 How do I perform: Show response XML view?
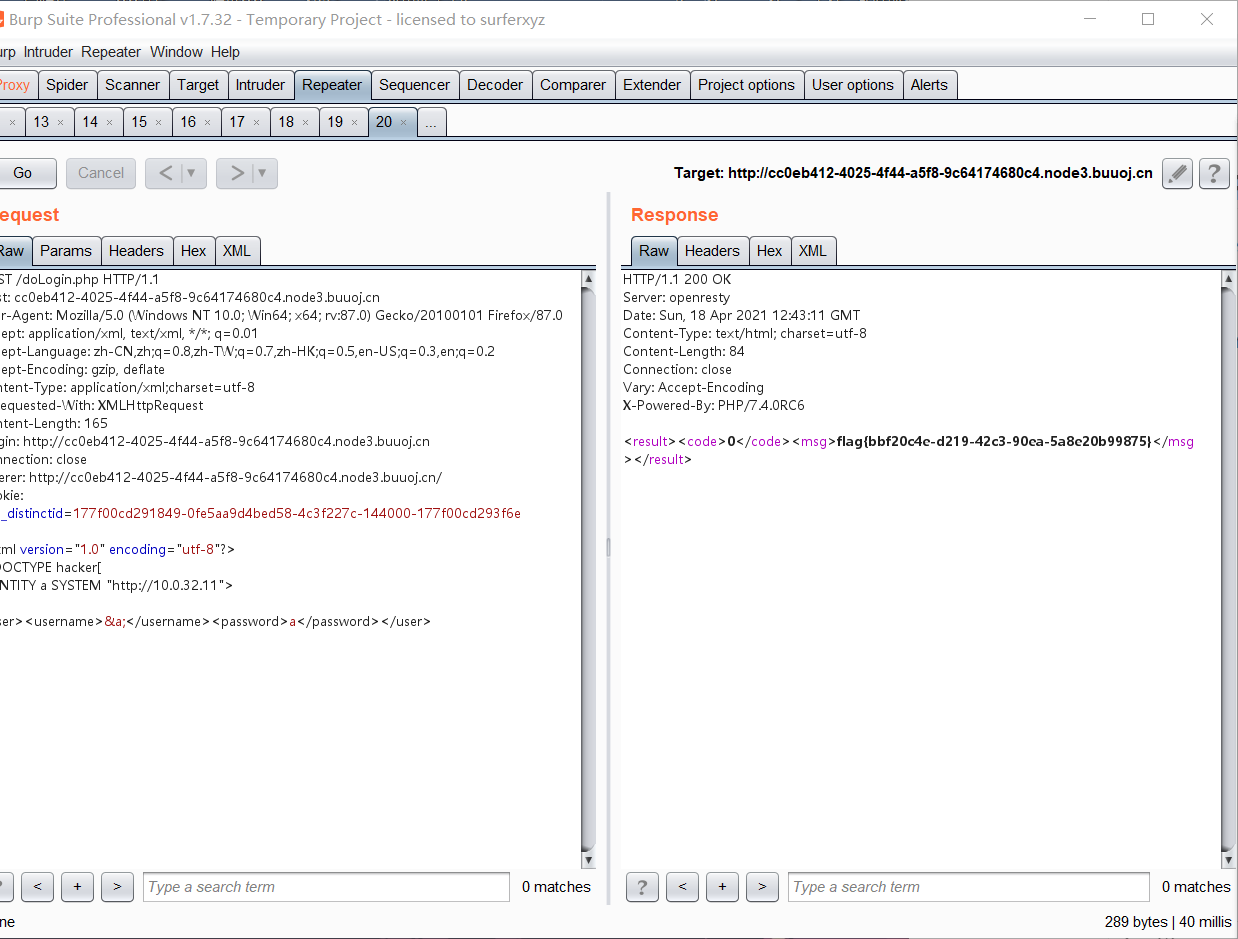[x=813, y=251]
